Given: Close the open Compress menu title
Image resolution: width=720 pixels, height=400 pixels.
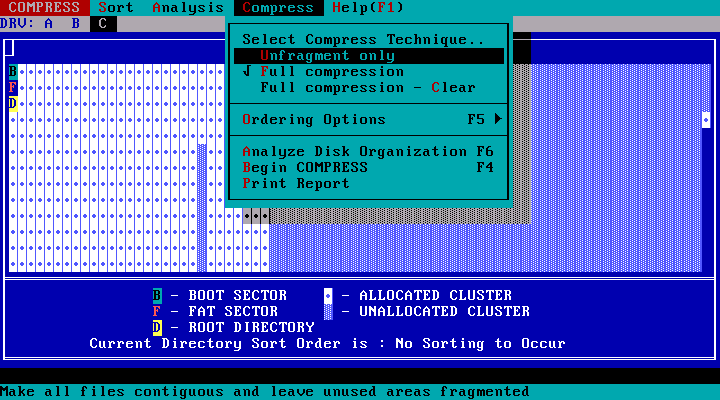Looking at the screenshot, I should point(278,8).
